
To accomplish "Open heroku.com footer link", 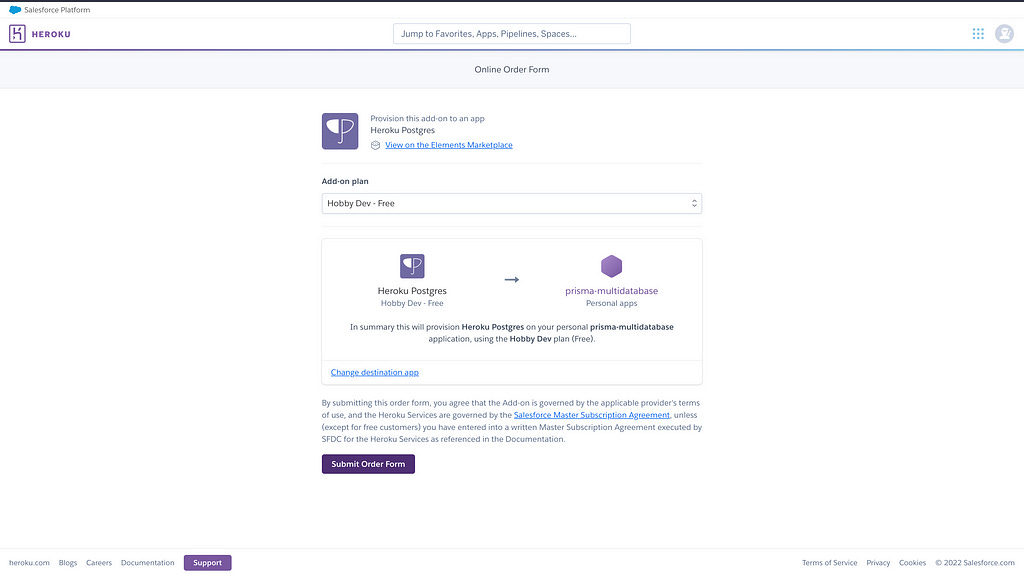I will pyautogui.click(x=29, y=563).
